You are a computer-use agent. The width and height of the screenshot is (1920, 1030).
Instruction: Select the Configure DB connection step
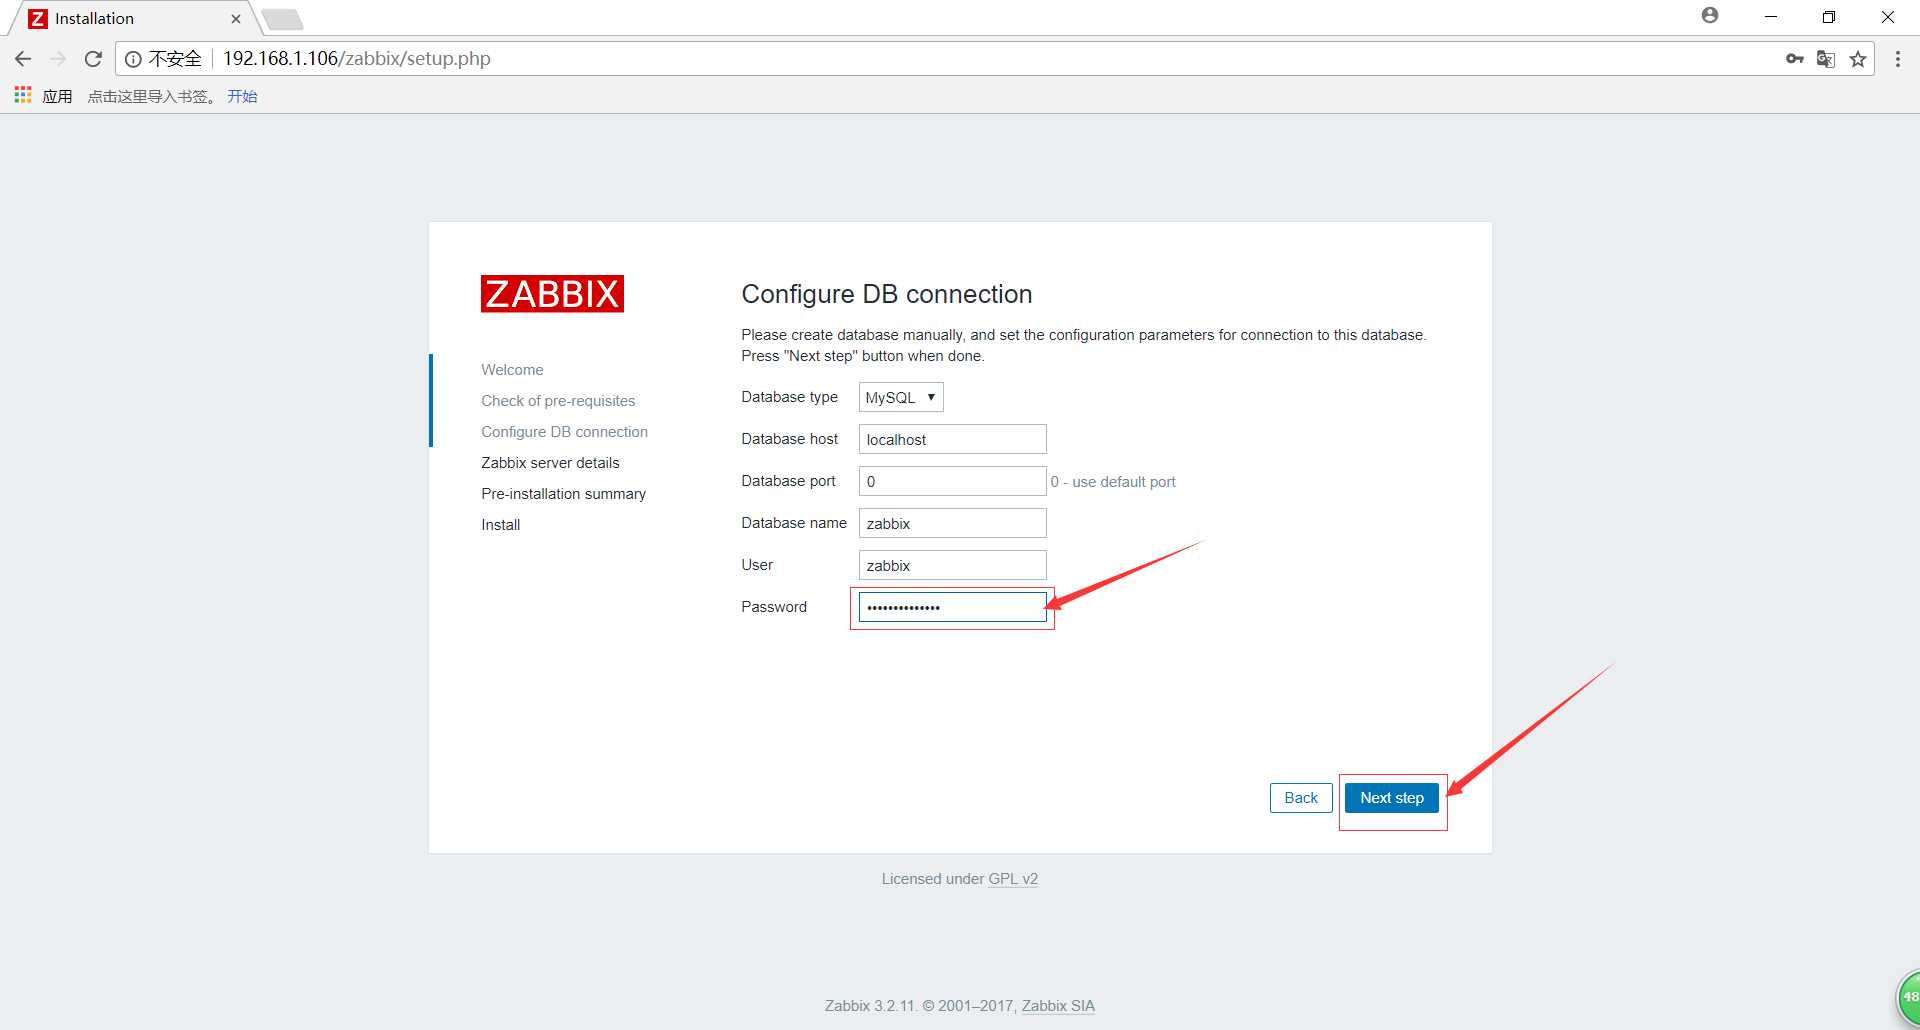tap(564, 432)
